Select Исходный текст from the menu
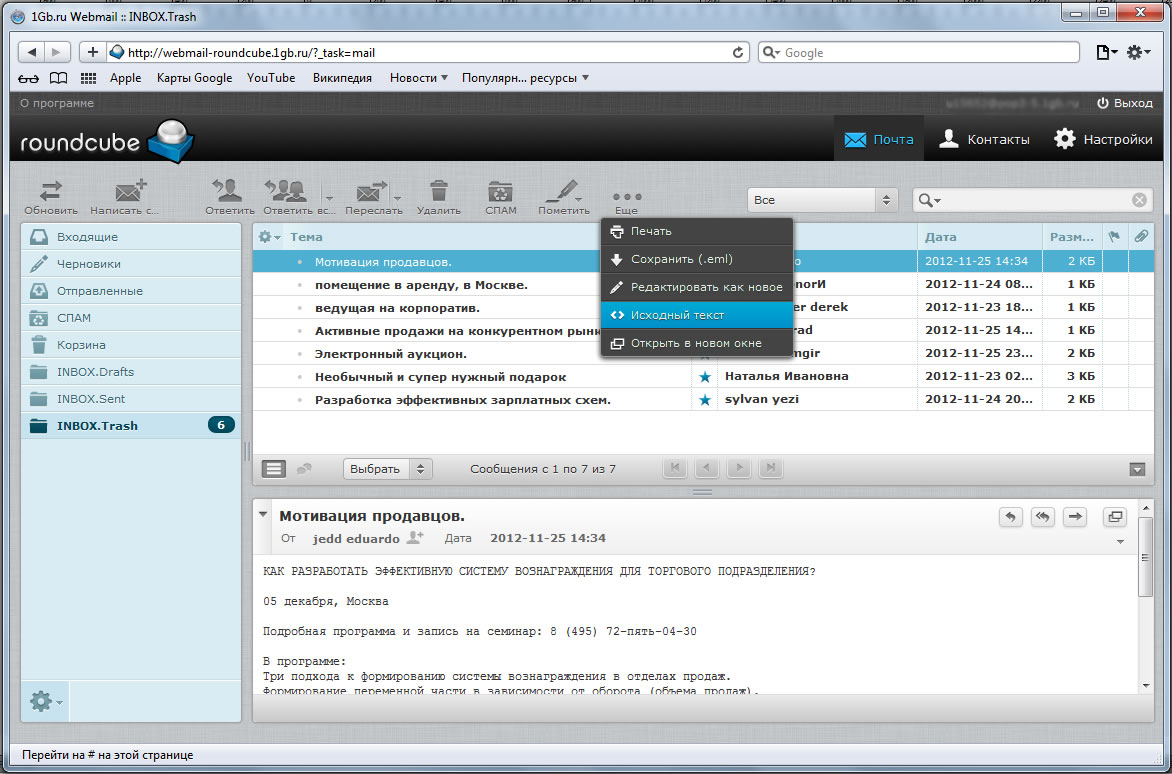Screen dimensions: 1172x774 tap(677, 315)
